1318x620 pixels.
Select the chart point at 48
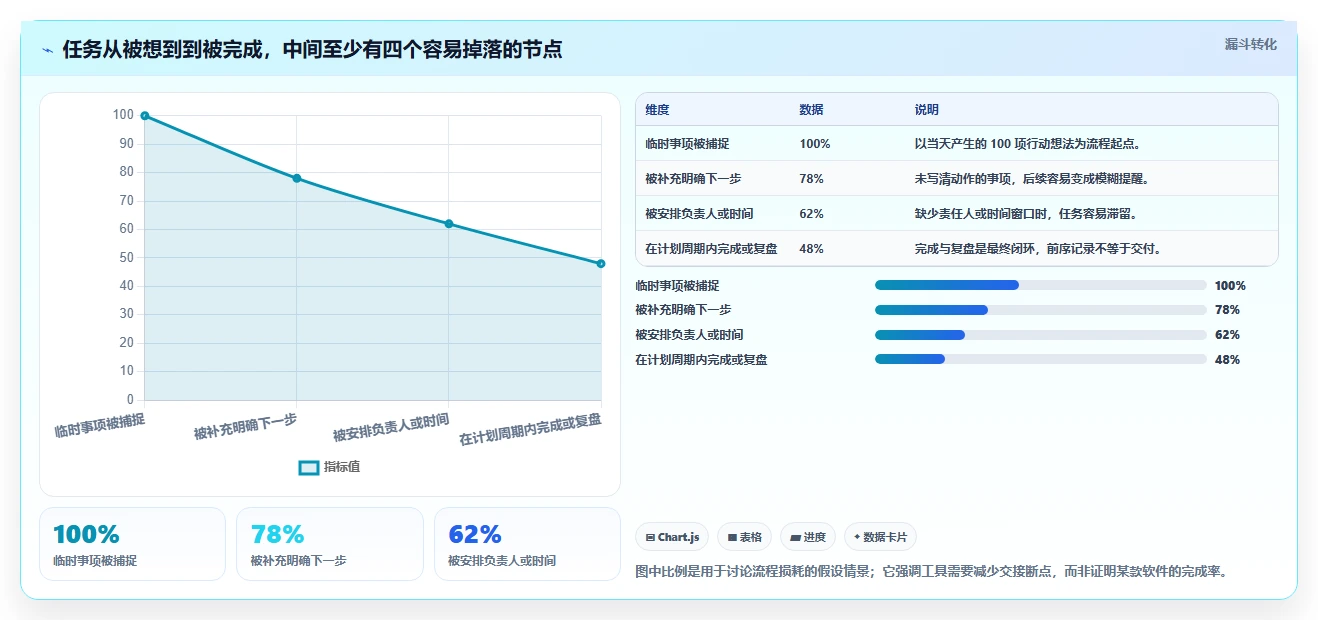(601, 264)
